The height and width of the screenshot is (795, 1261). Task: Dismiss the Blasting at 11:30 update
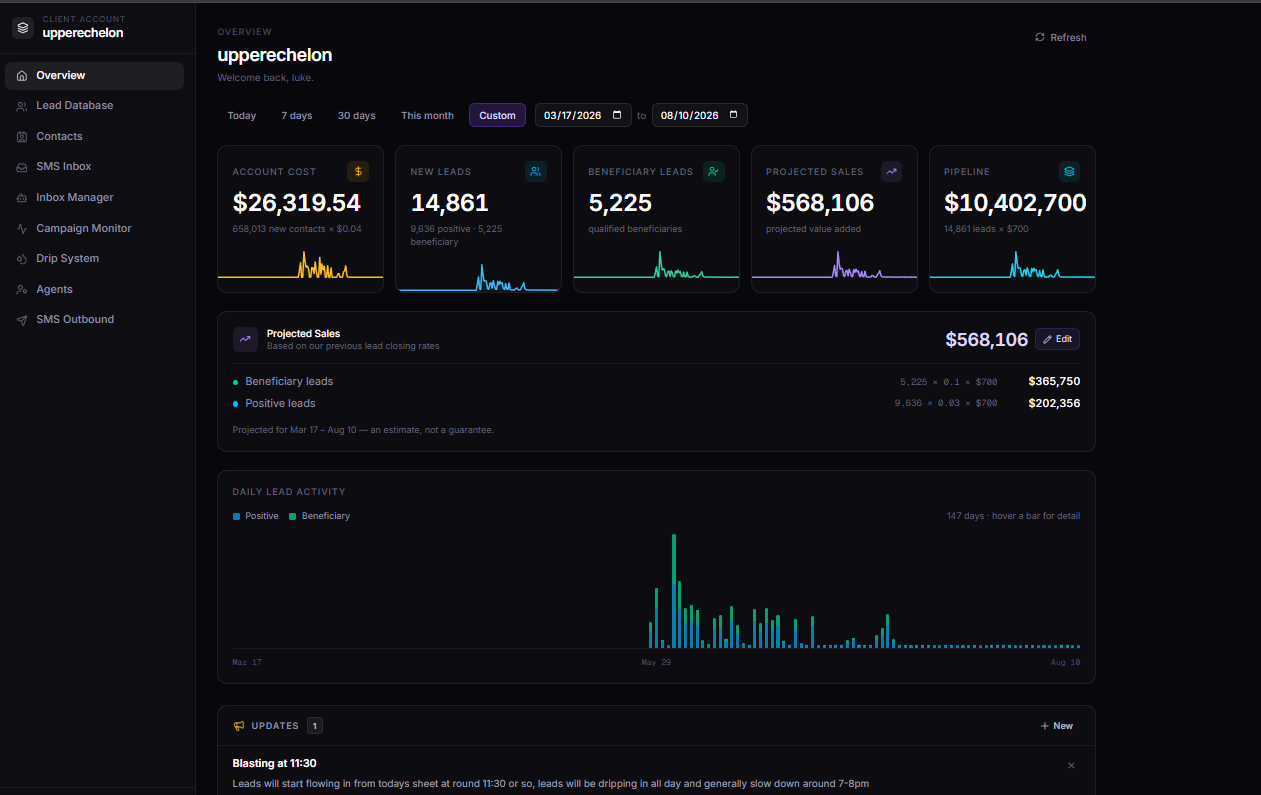click(x=1071, y=765)
